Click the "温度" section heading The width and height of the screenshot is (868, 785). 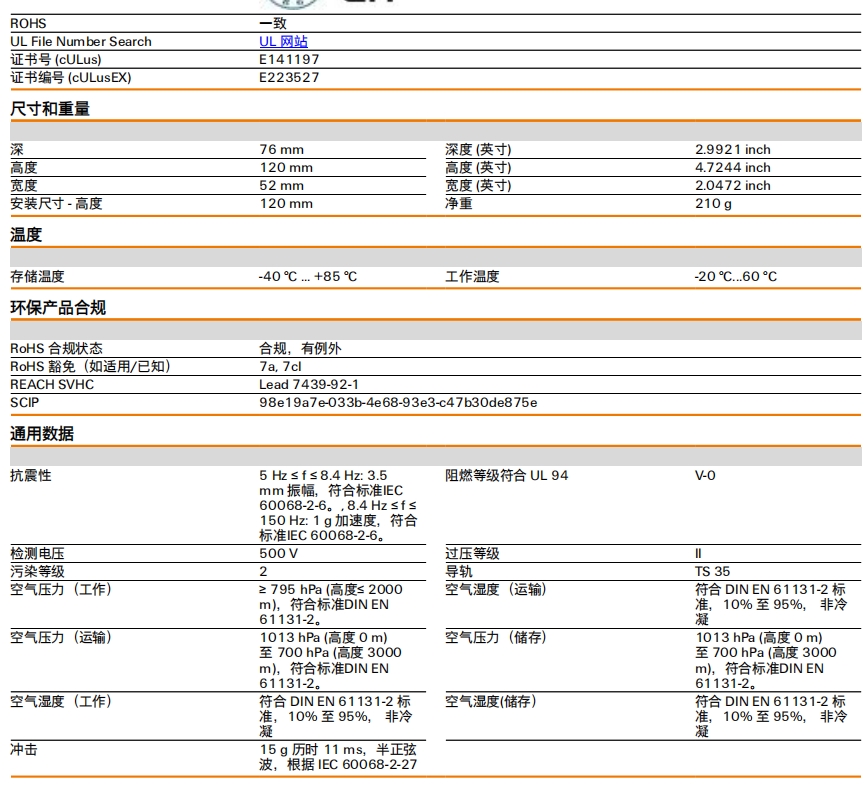(x=26, y=235)
